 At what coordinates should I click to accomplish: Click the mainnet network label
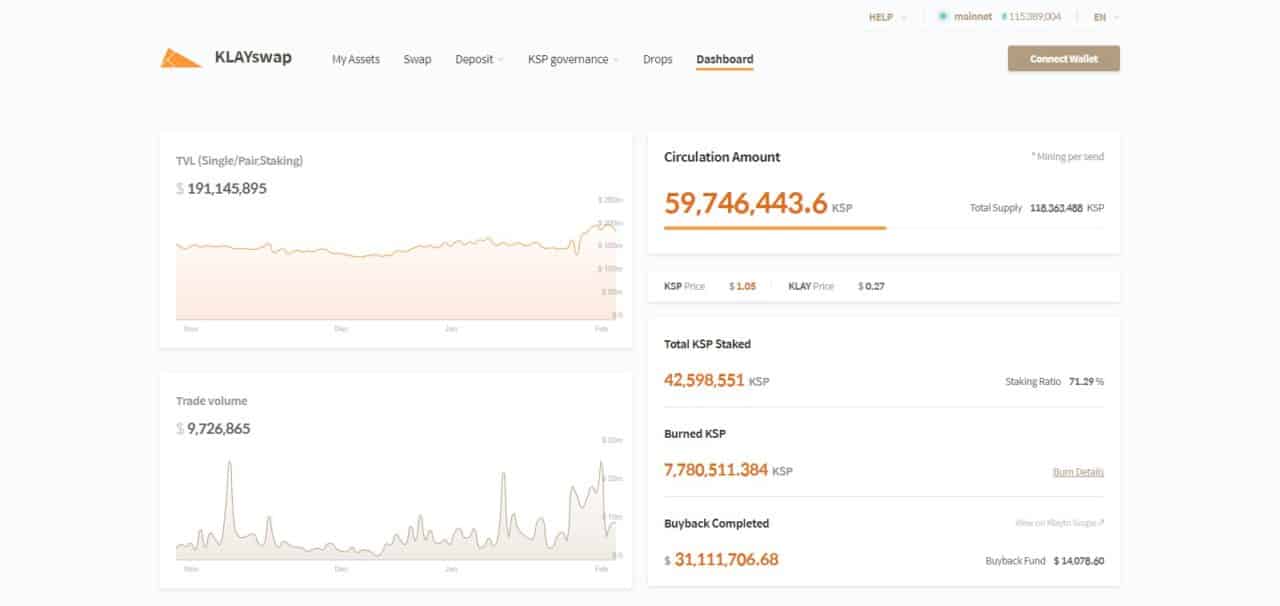point(971,17)
